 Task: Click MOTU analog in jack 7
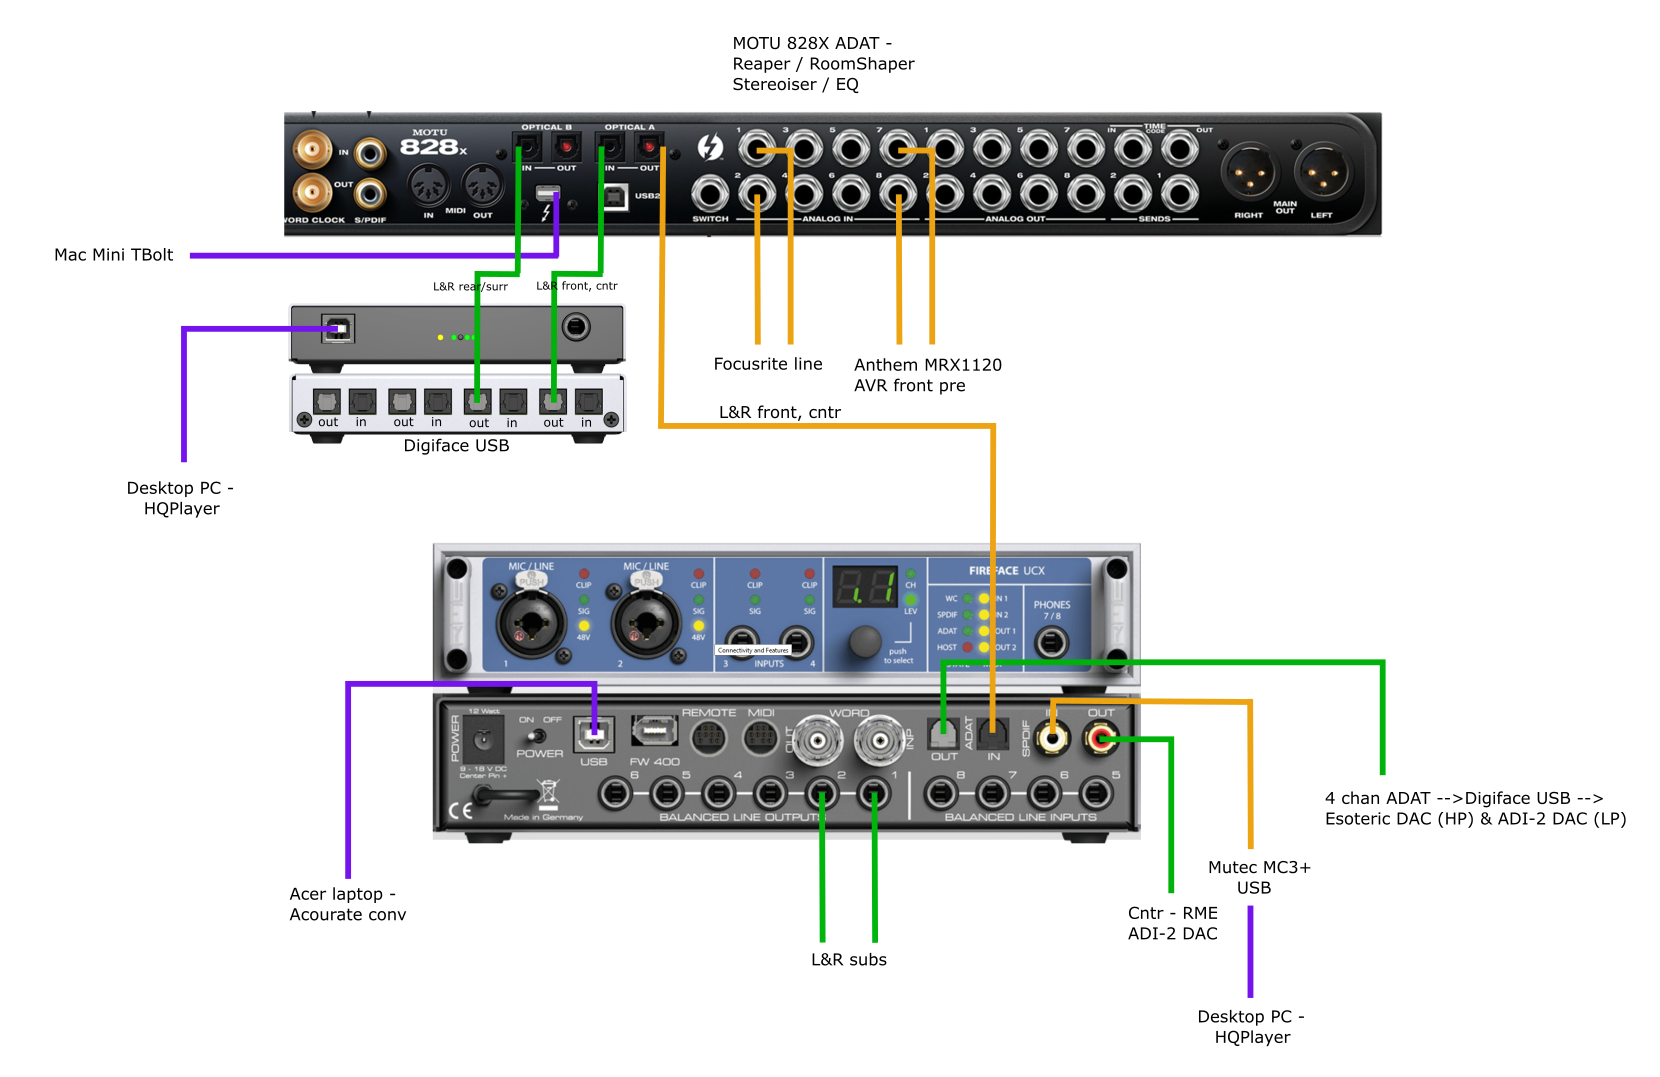898,149
